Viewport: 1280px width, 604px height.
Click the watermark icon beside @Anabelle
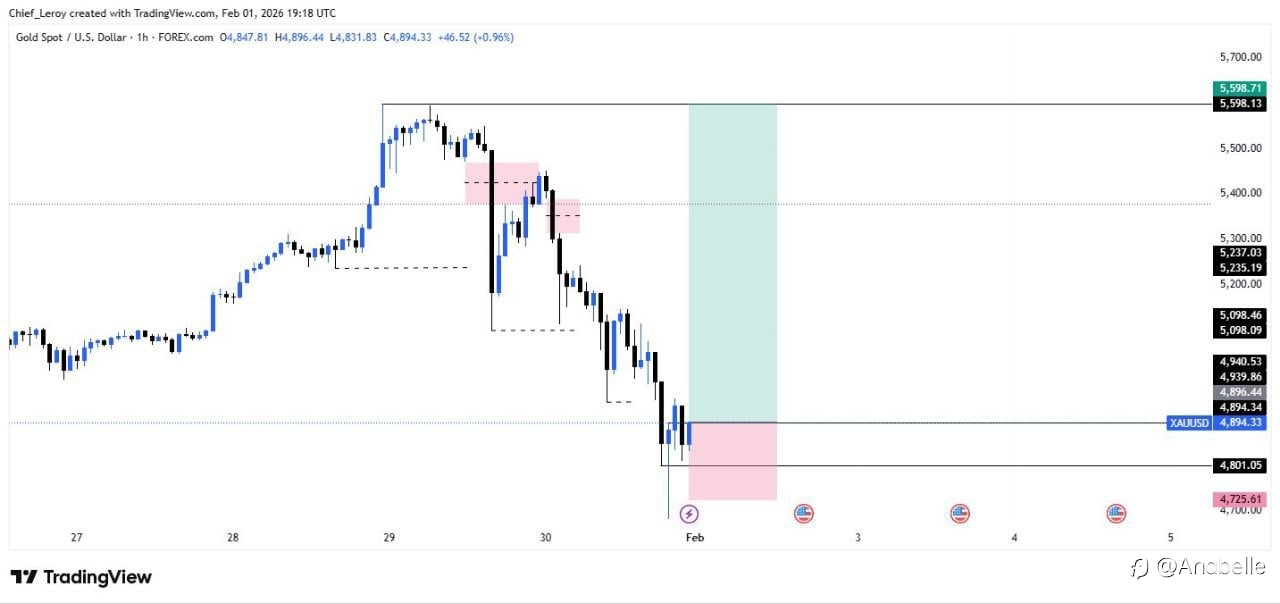pos(1139,568)
